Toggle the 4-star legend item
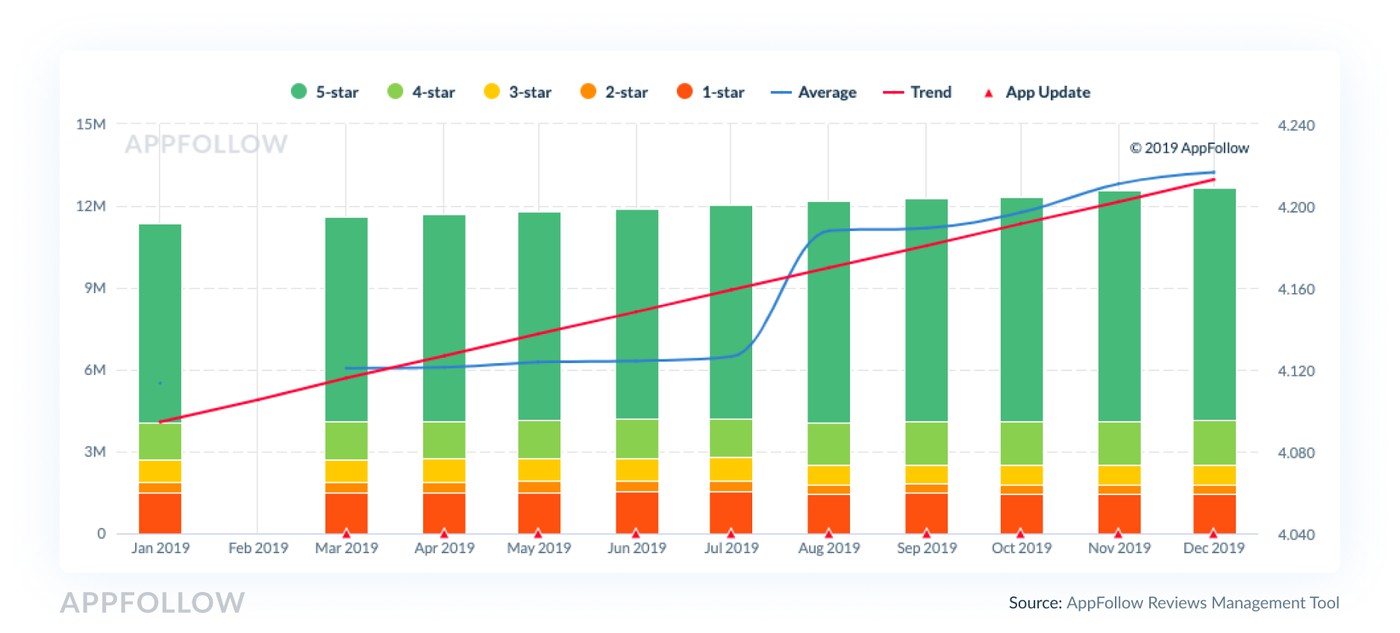Screen dimensions: 1400x633 pyautogui.click(x=421, y=92)
